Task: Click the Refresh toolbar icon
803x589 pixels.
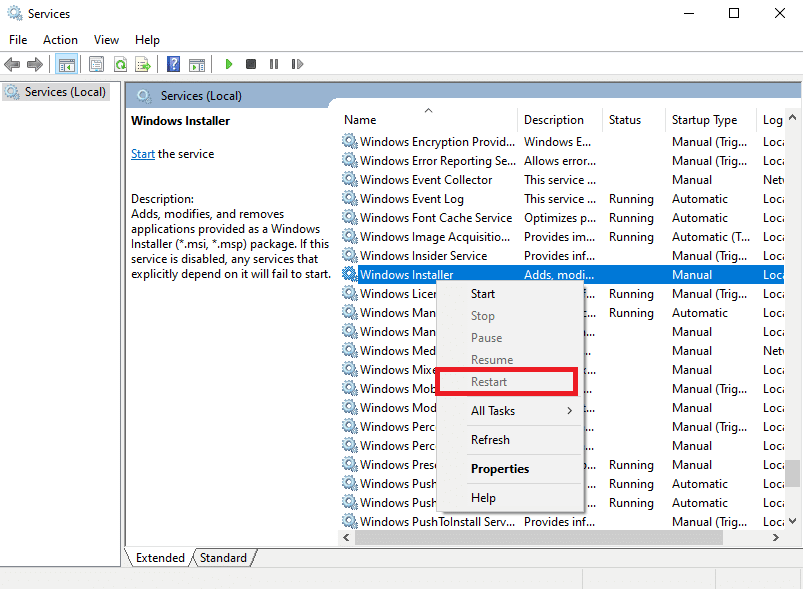Action: pyautogui.click(x=120, y=65)
